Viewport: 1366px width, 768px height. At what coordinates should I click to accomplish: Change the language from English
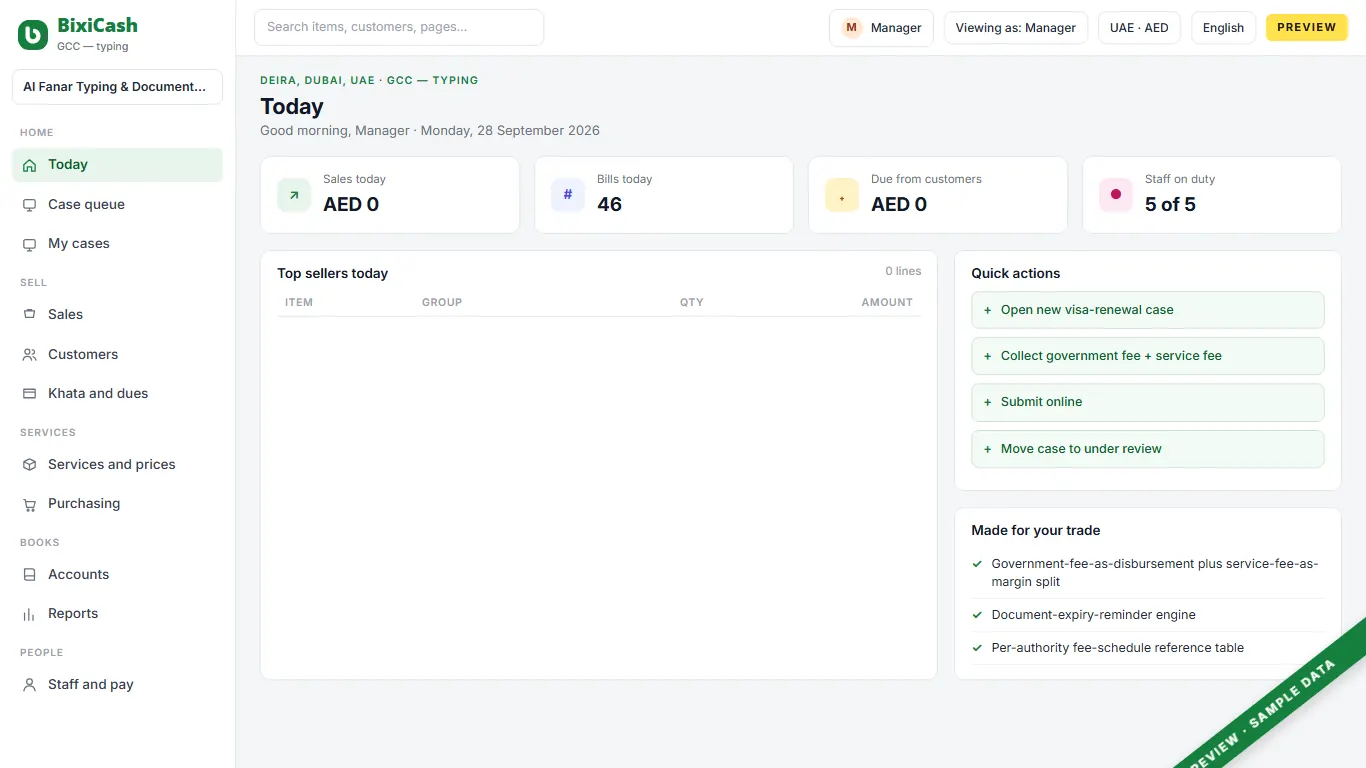pyautogui.click(x=1223, y=28)
